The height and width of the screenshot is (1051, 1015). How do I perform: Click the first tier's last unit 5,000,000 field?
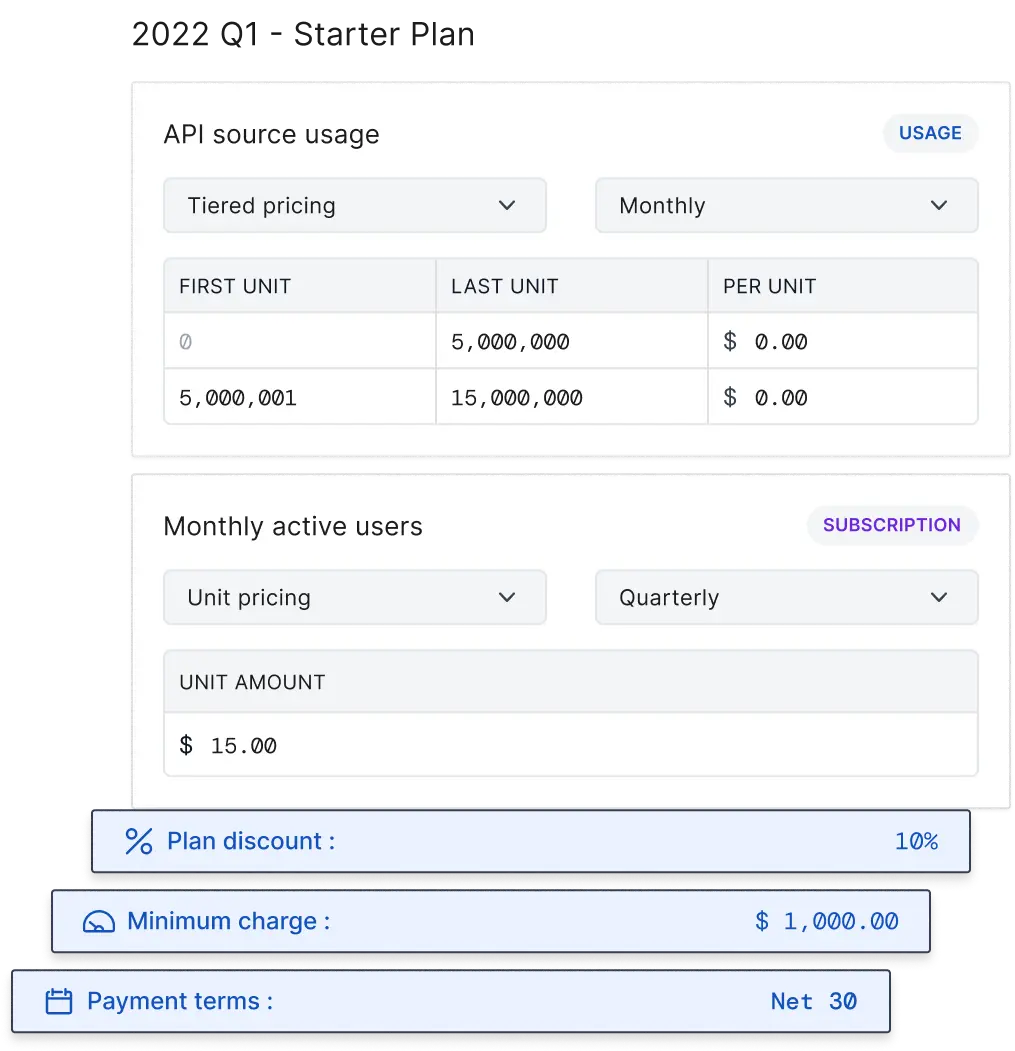tap(571, 342)
